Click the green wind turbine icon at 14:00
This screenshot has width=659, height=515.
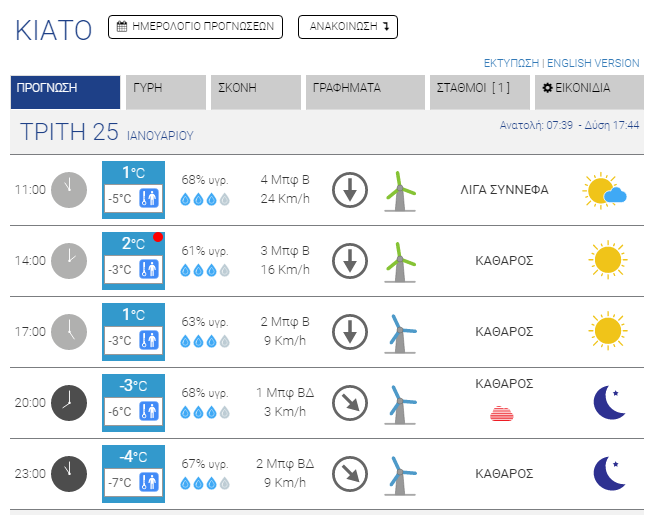point(400,261)
